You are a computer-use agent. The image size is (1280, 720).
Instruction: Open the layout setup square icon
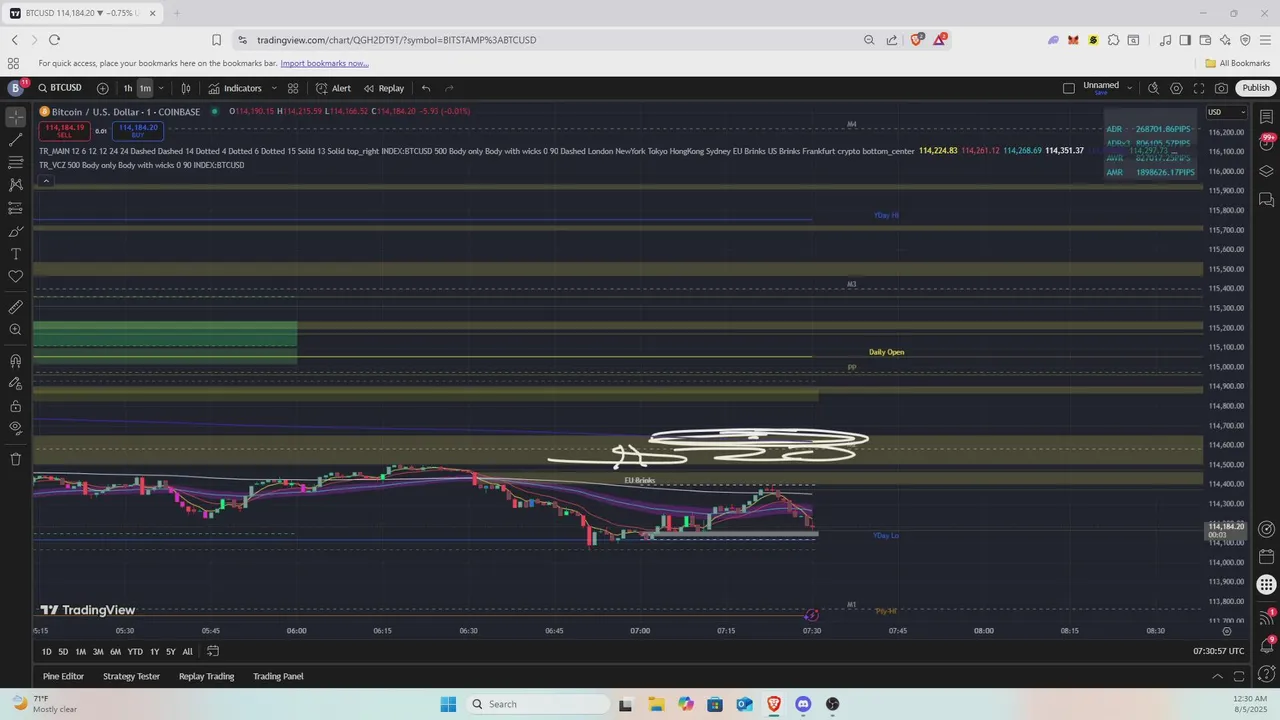coord(1069,88)
